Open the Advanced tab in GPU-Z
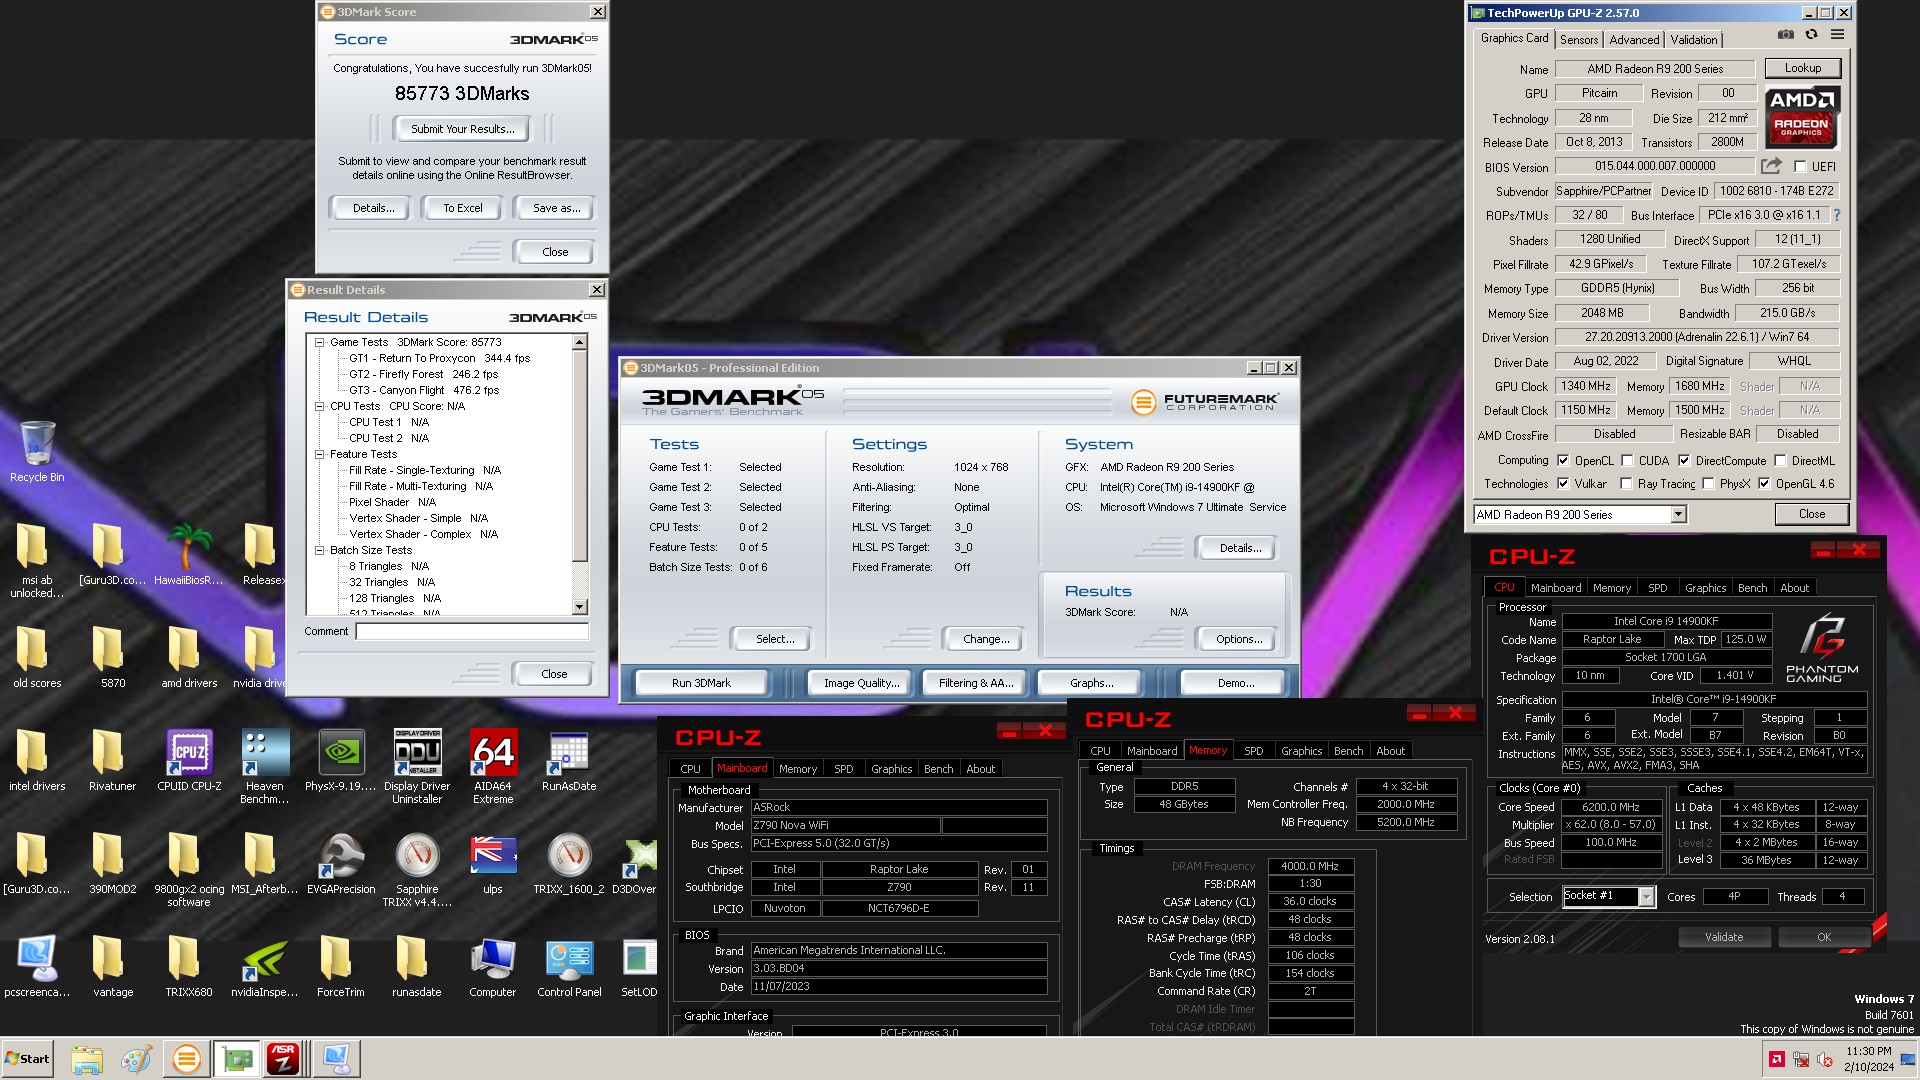Screen dimensions: 1920x1080 (1634, 40)
